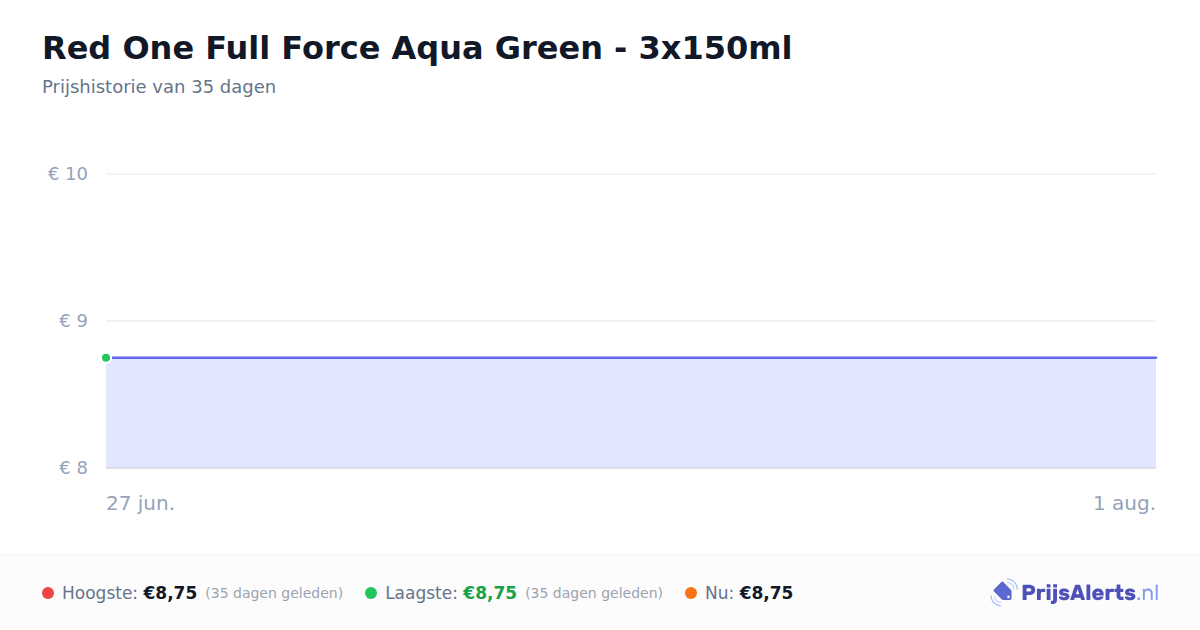Click the € 10 y-axis label

(x=68, y=174)
